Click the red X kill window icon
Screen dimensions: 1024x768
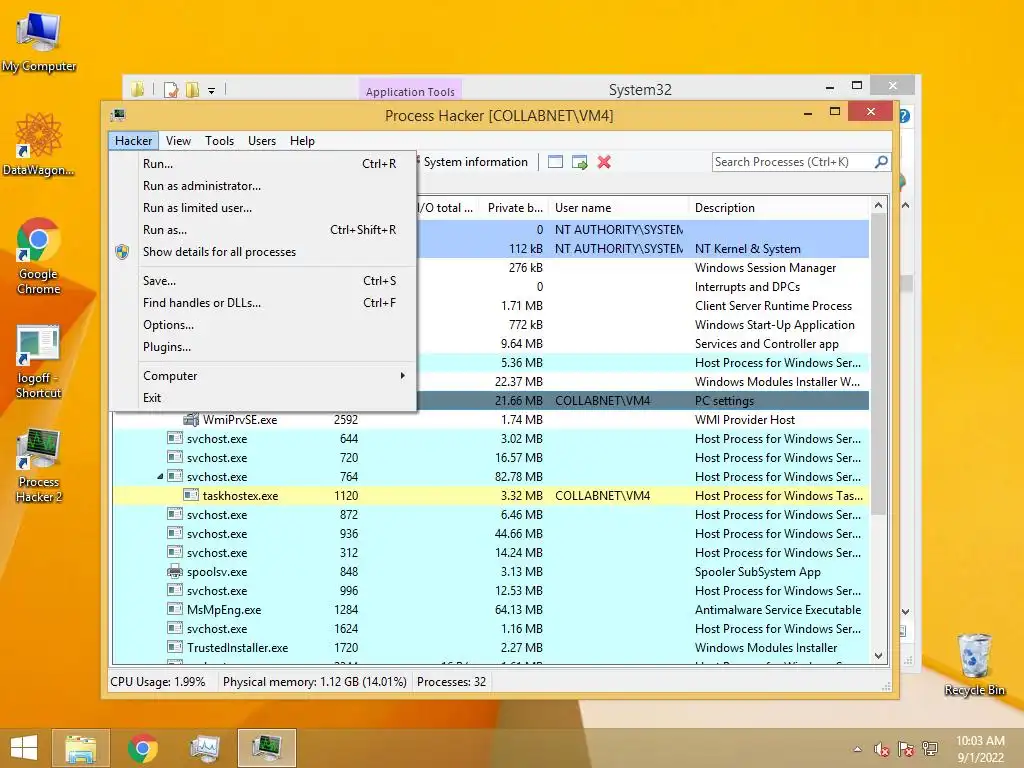tap(604, 162)
